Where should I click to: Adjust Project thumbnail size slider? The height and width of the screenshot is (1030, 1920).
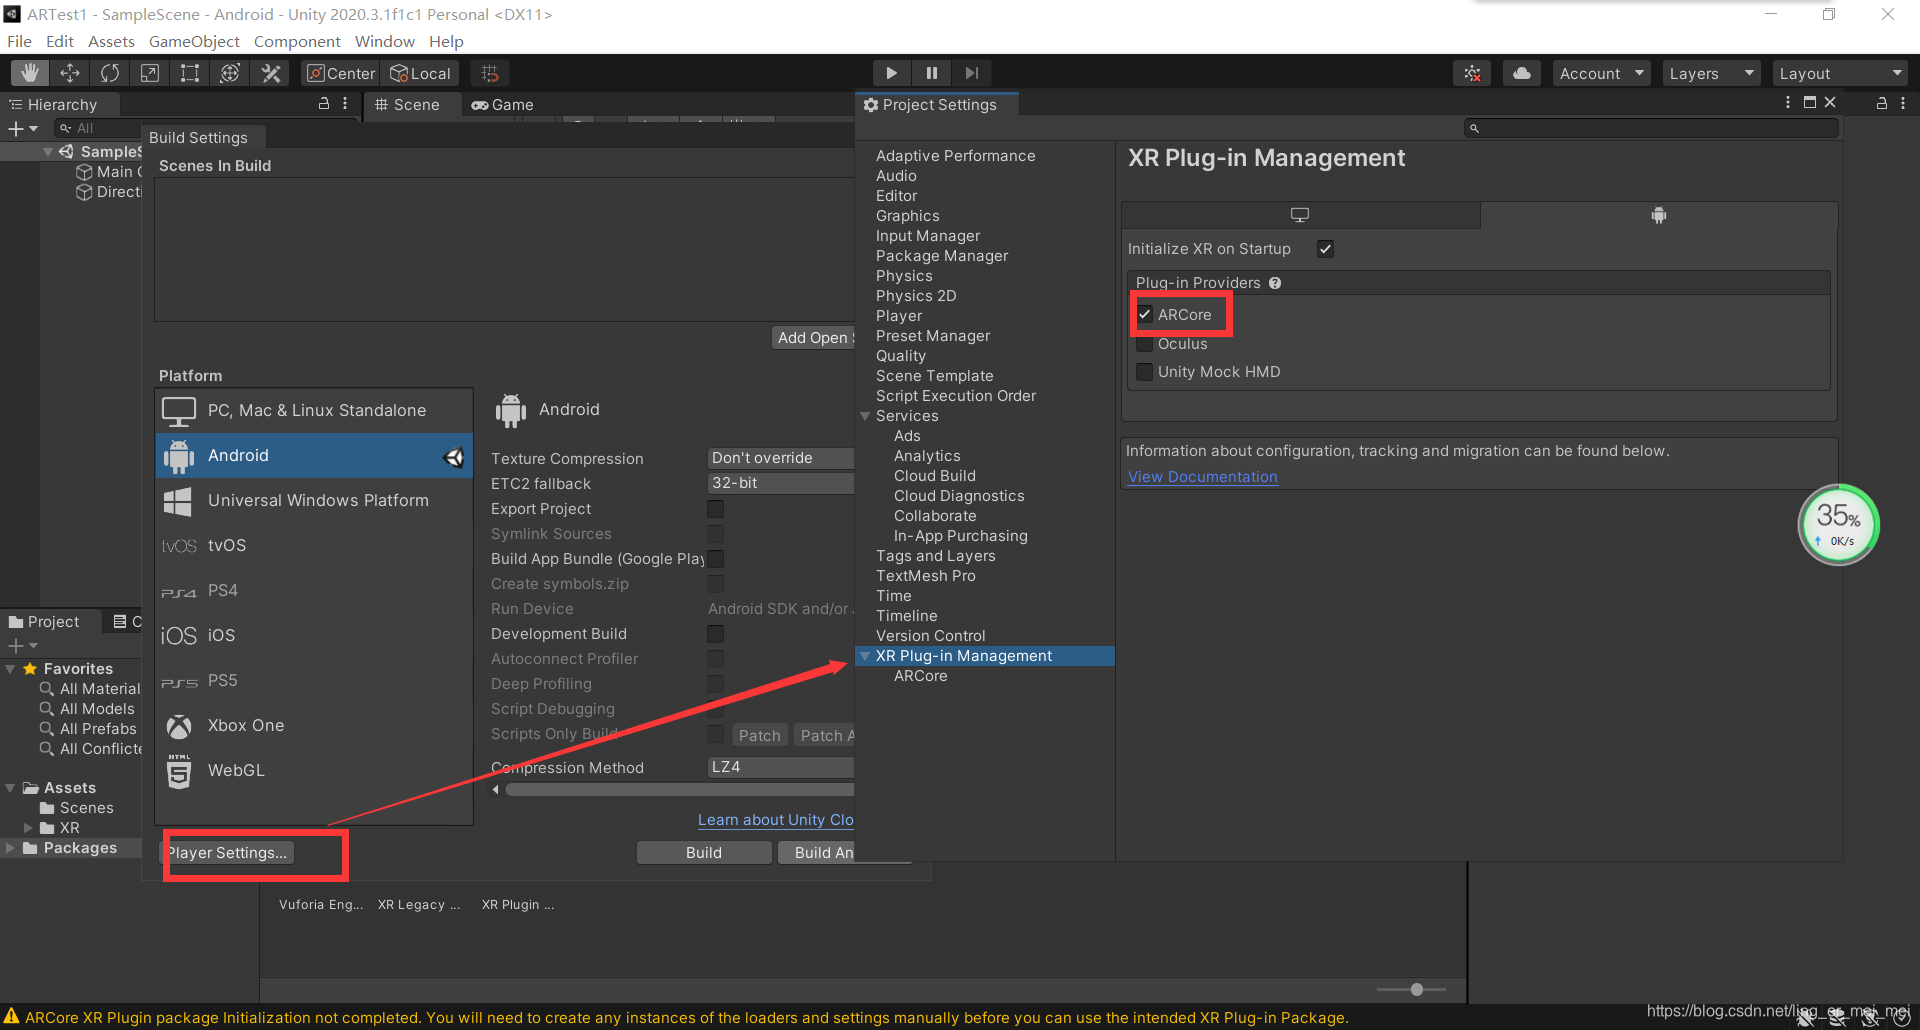[1416, 989]
